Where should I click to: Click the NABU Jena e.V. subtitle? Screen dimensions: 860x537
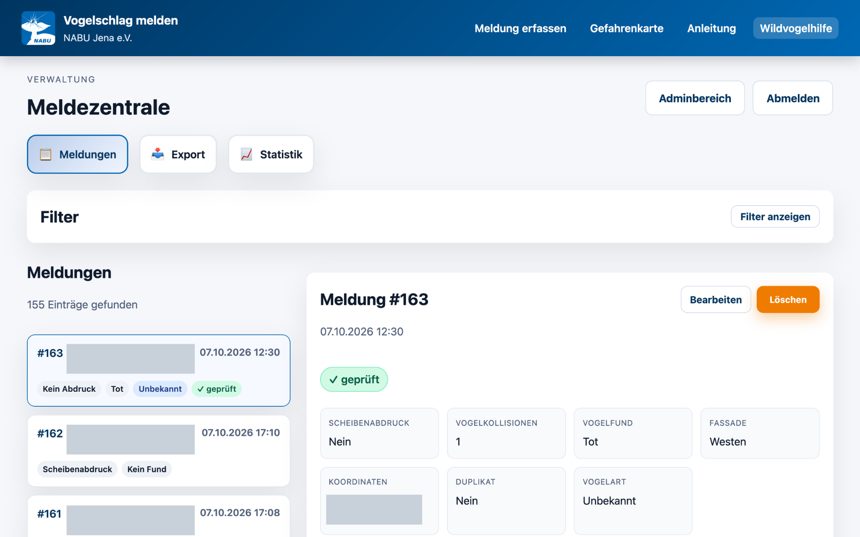click(x=98, y=38)
